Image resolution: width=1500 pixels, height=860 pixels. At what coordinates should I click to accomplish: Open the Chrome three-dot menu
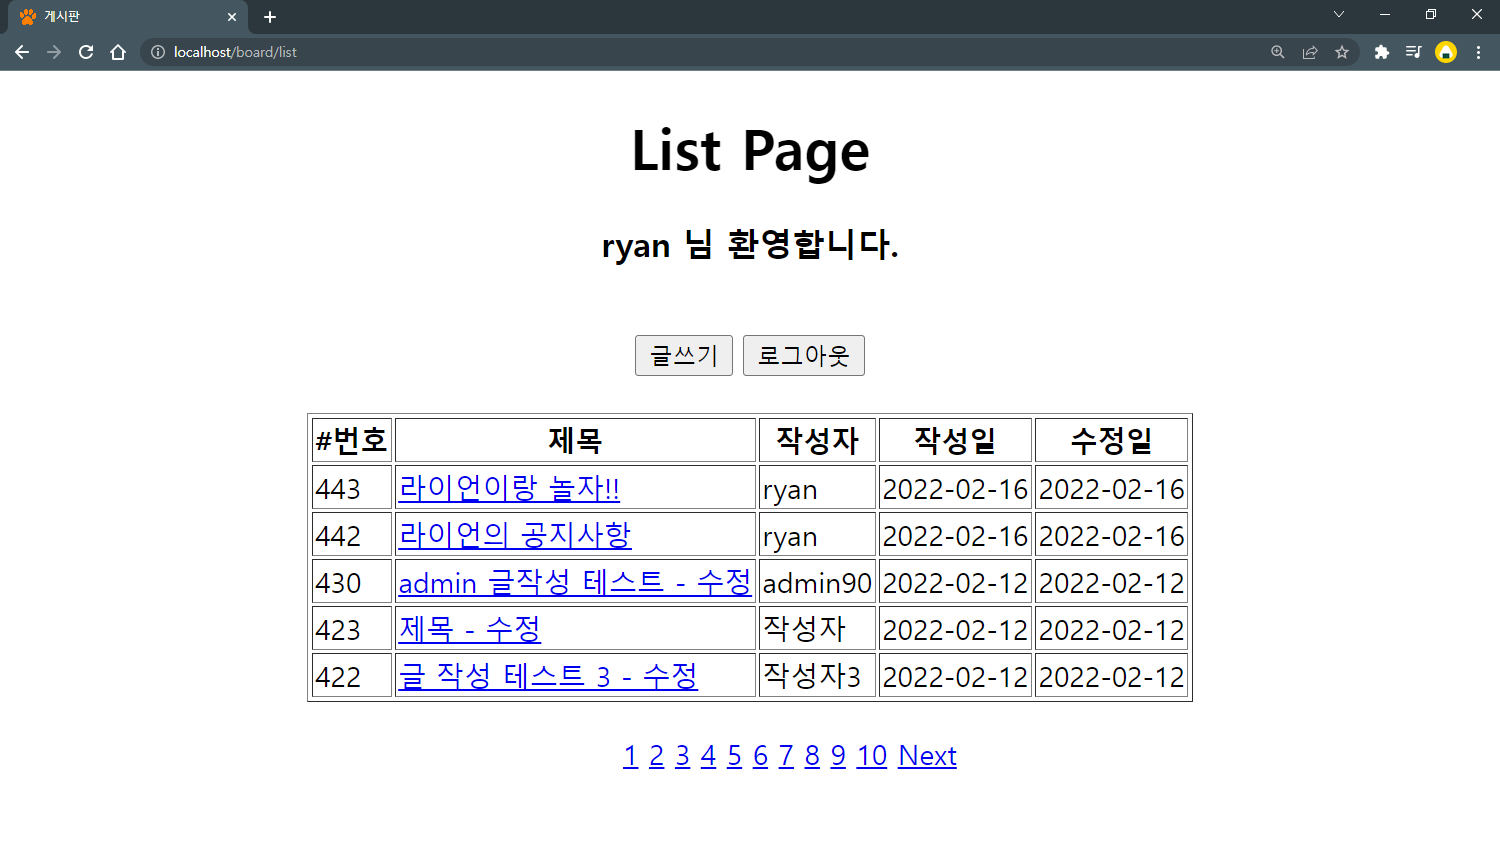tap(1480, 52)
